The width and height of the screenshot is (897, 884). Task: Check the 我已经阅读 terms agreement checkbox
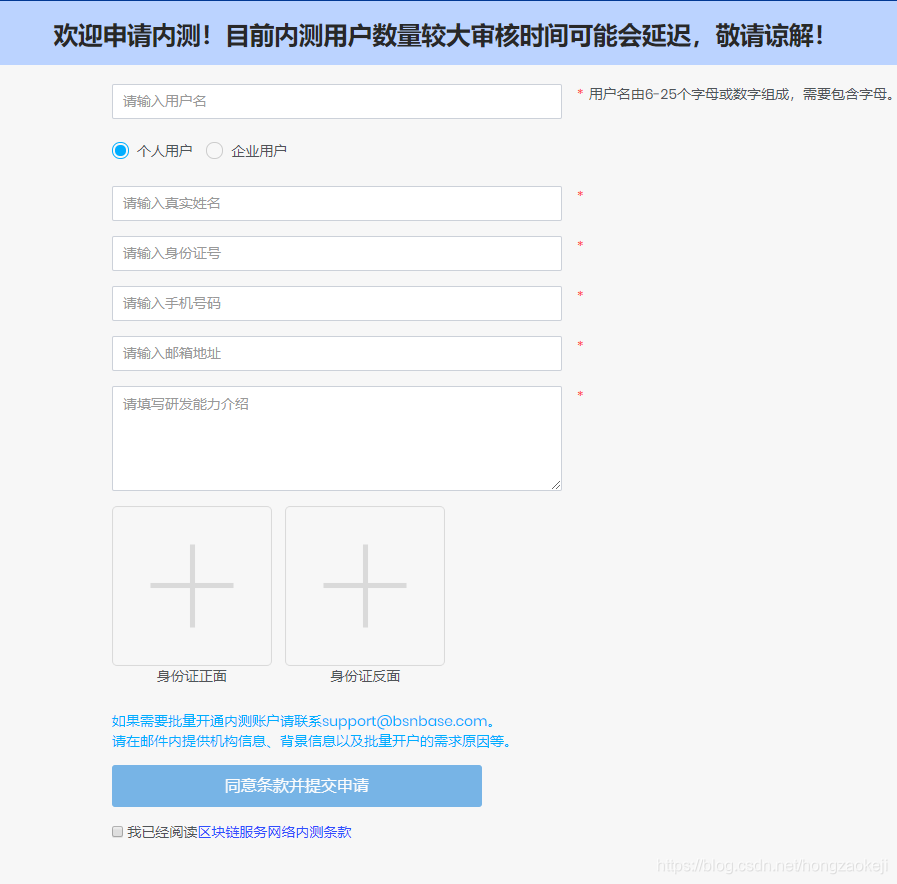tap(117, 831)
